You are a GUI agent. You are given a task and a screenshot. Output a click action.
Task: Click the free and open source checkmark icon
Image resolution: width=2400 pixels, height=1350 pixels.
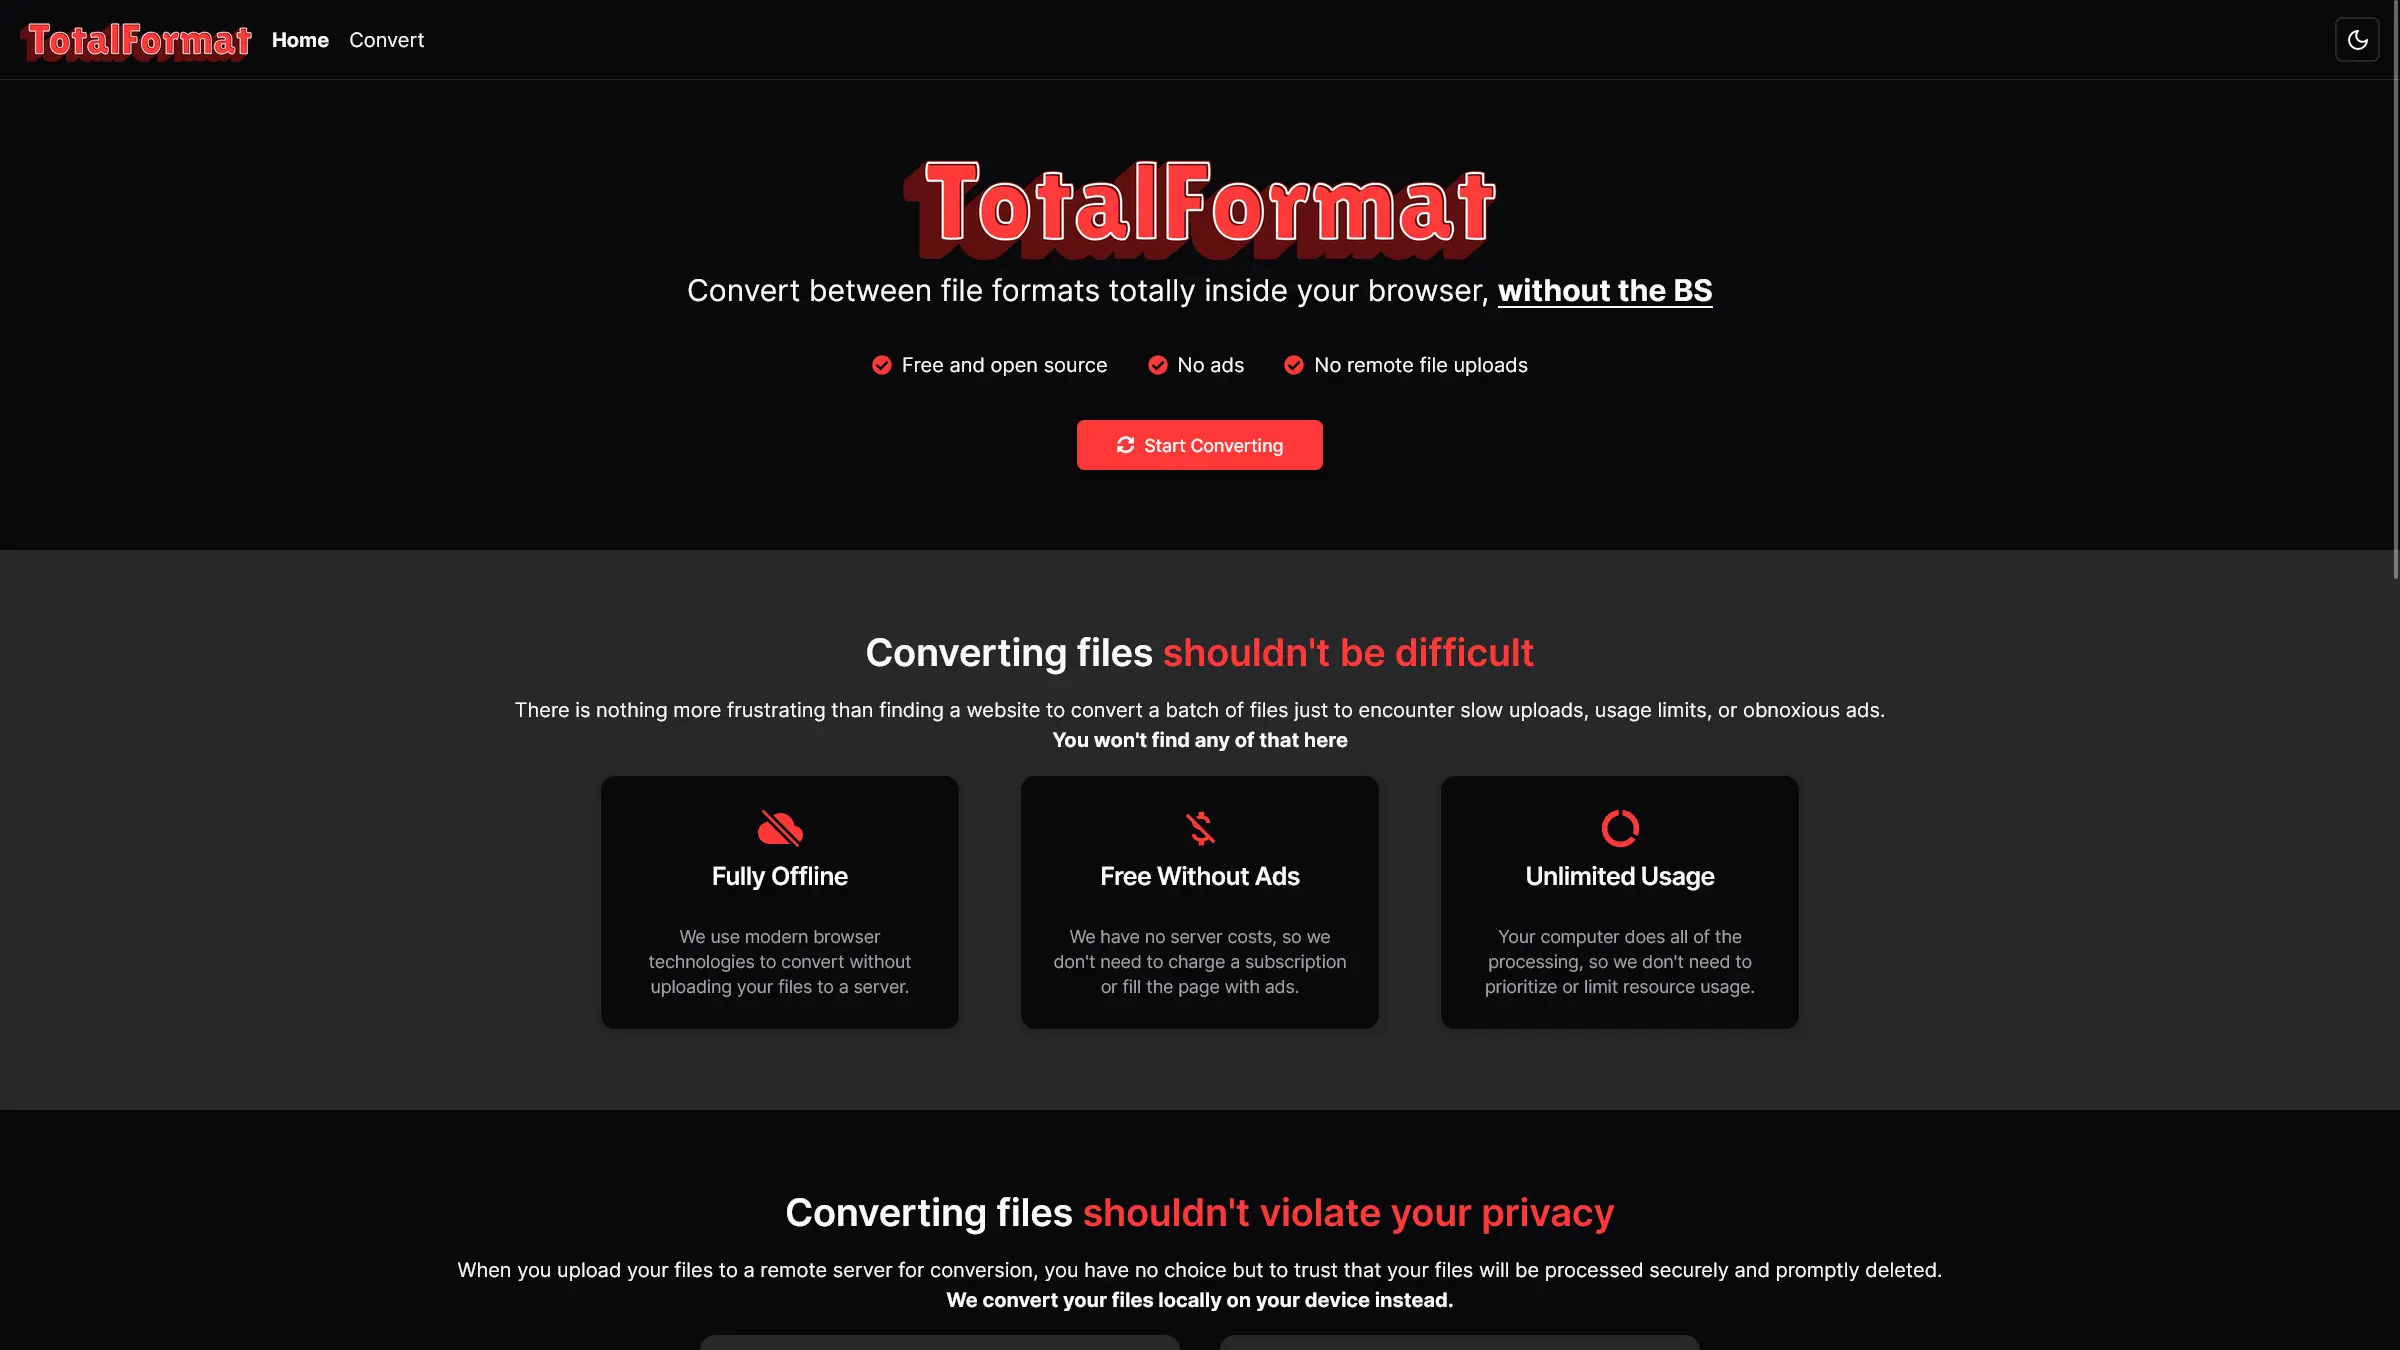coord(882,366)
